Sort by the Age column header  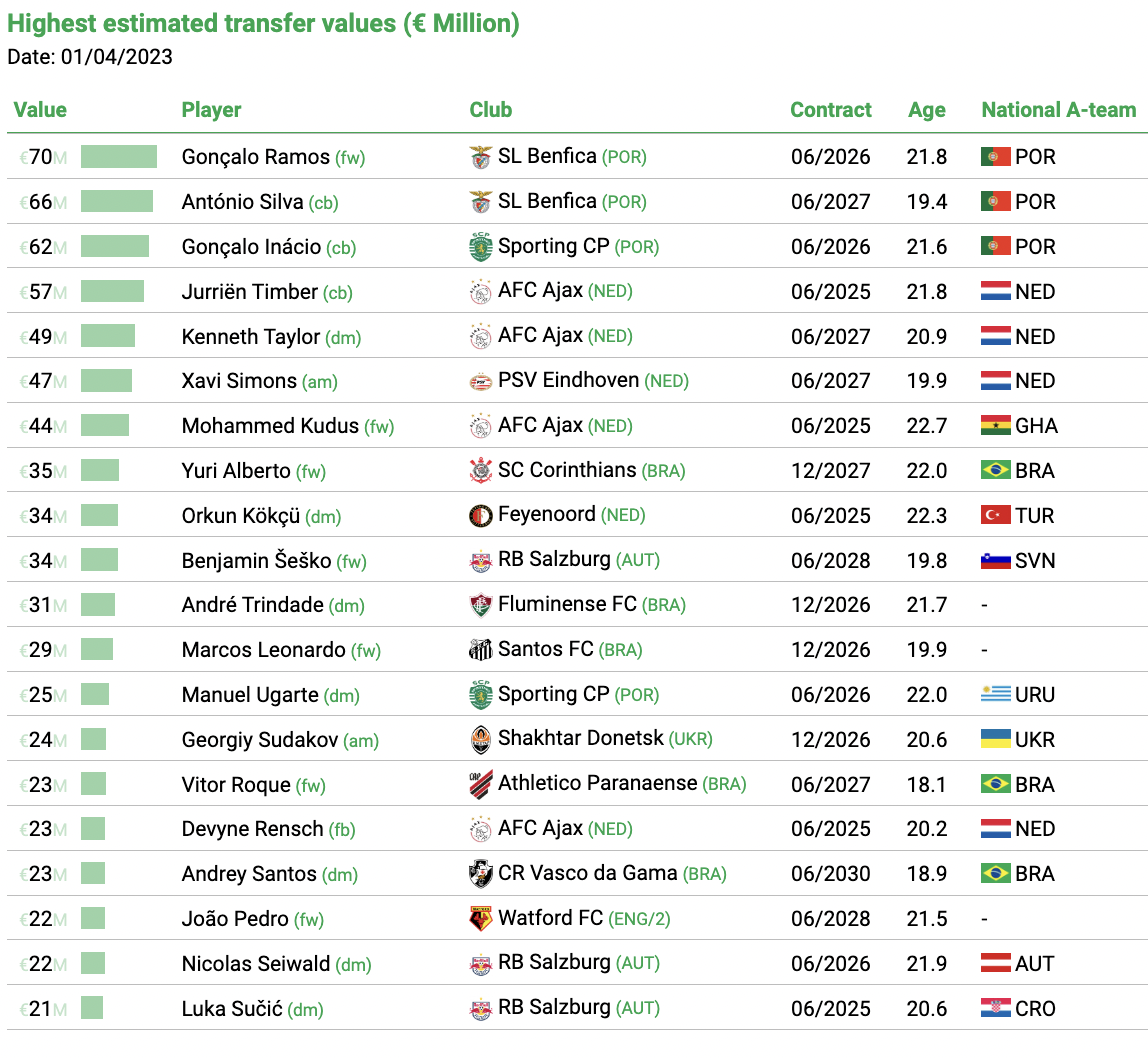click(x=927, y=110)
